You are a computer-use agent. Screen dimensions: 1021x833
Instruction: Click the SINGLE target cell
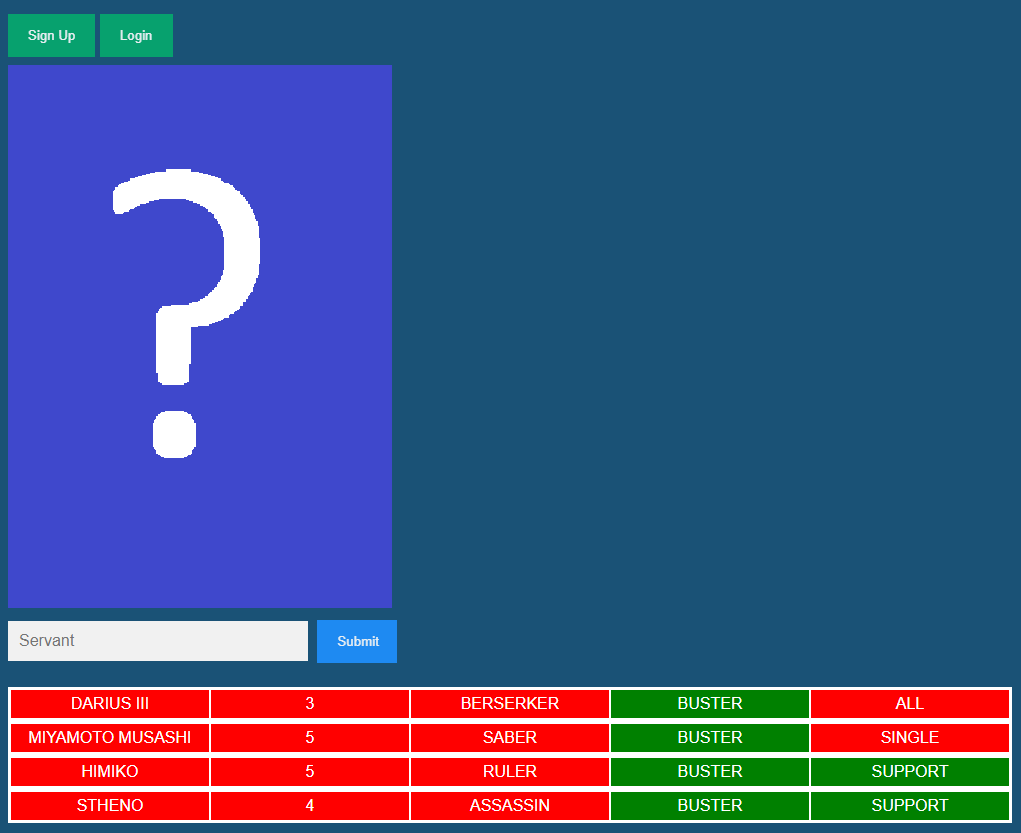[x=910, y=737]
